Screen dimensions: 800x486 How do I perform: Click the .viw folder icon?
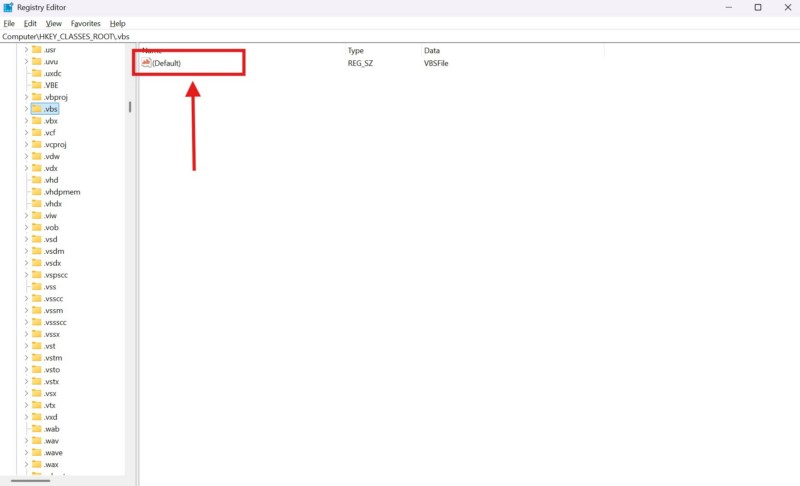37,215
